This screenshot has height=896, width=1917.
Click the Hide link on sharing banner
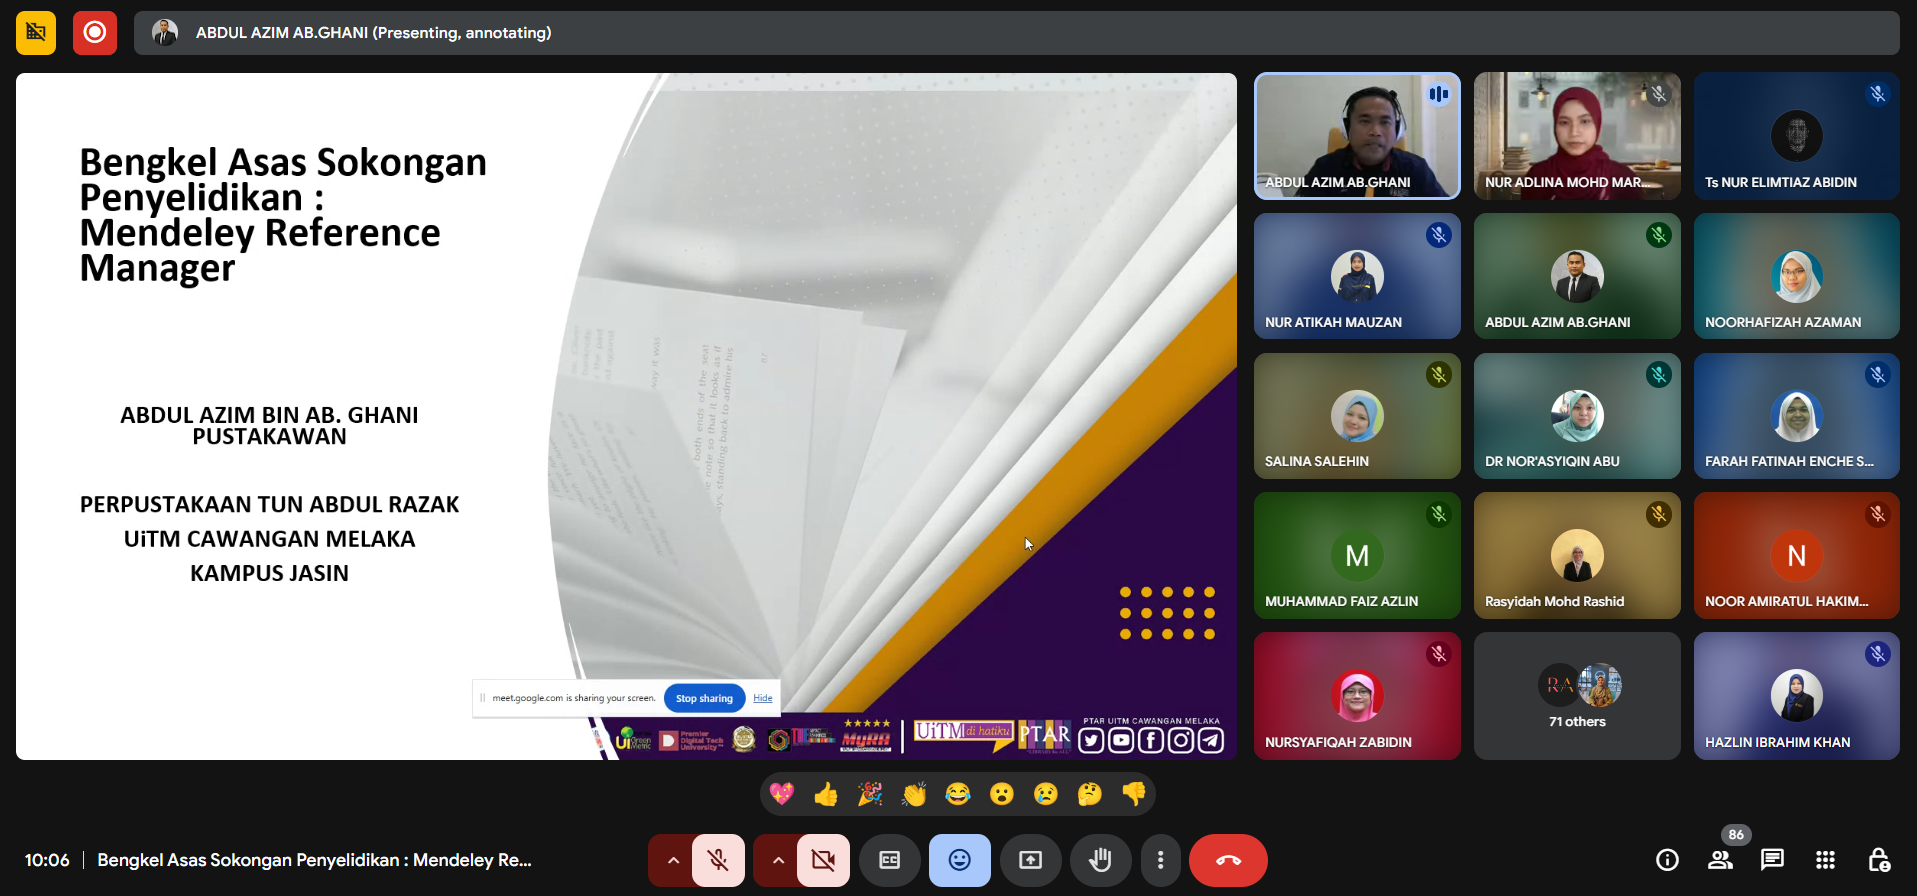(763, 698)
